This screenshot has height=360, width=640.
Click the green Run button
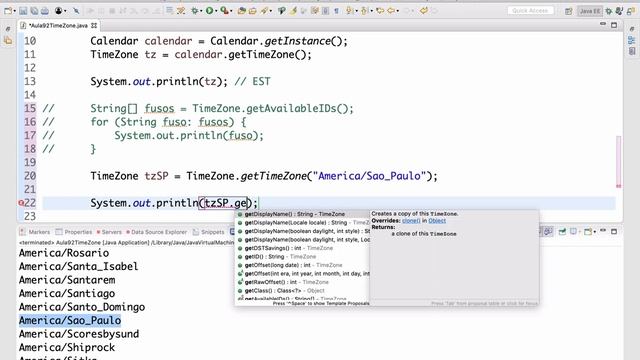point(209,11)
